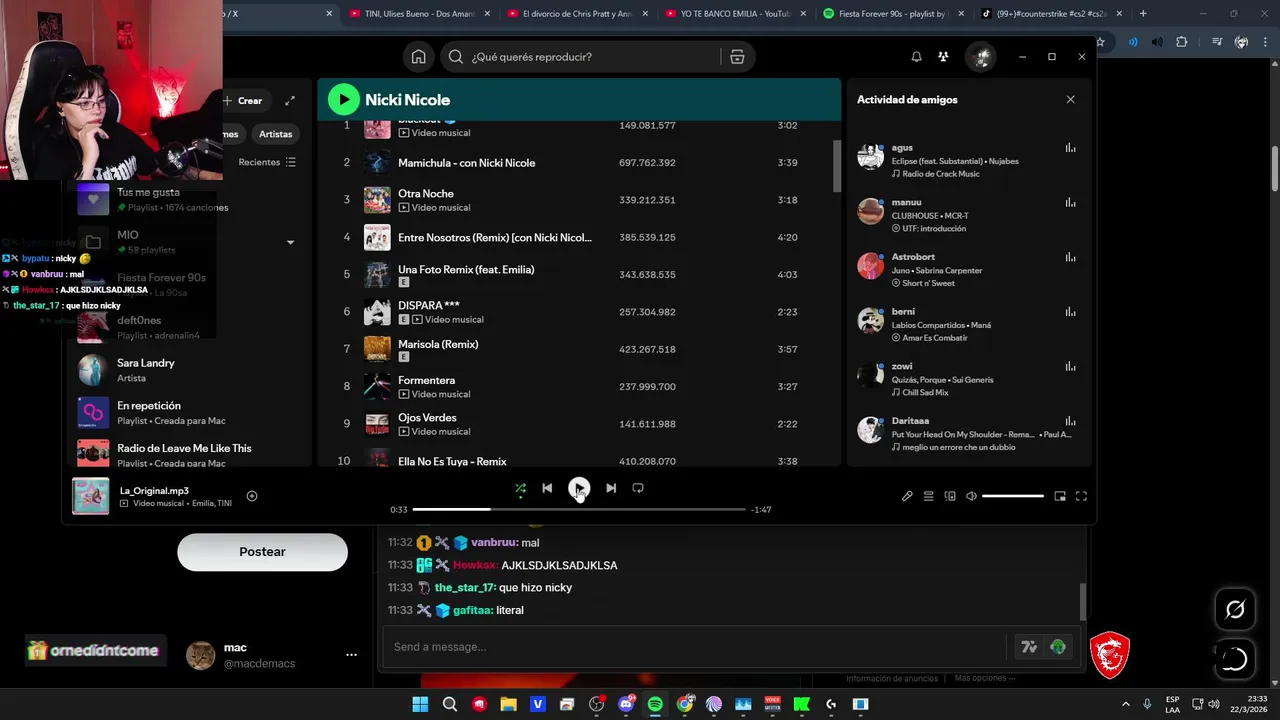This screenshot has width=1280, height=720.
Task: Open browser media control icon
Action: 1216,42
